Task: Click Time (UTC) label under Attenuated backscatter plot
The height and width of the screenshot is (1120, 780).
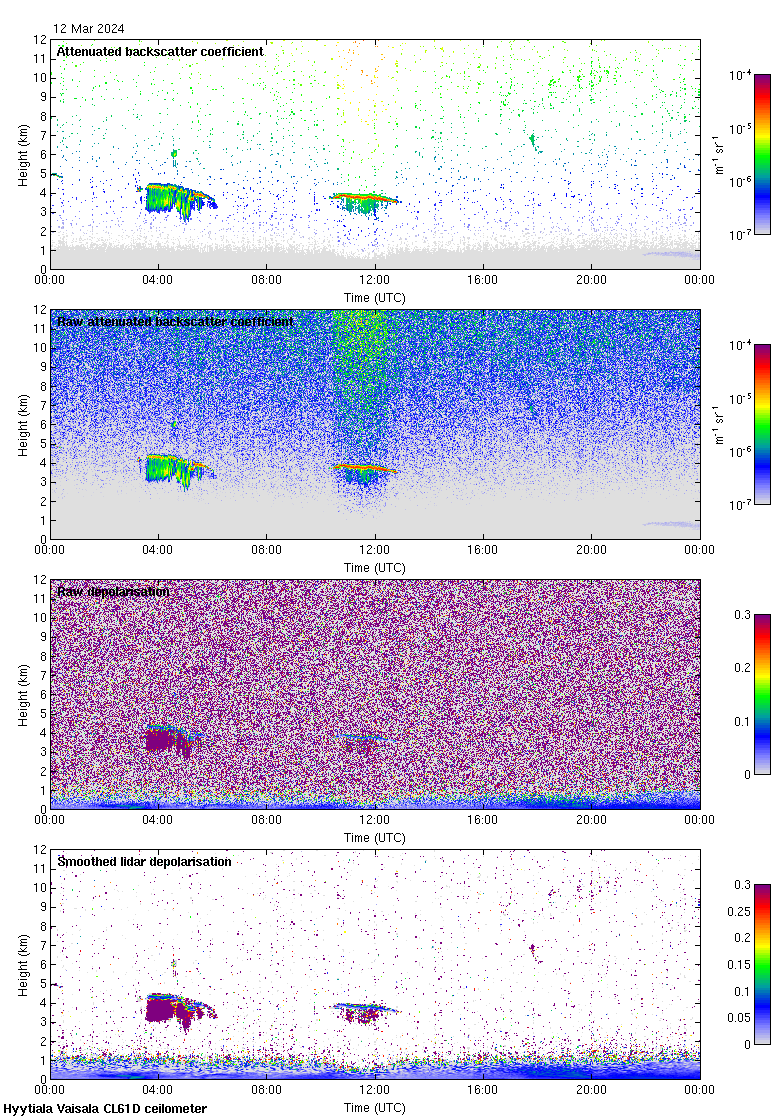Action: (x=374, y=298)
